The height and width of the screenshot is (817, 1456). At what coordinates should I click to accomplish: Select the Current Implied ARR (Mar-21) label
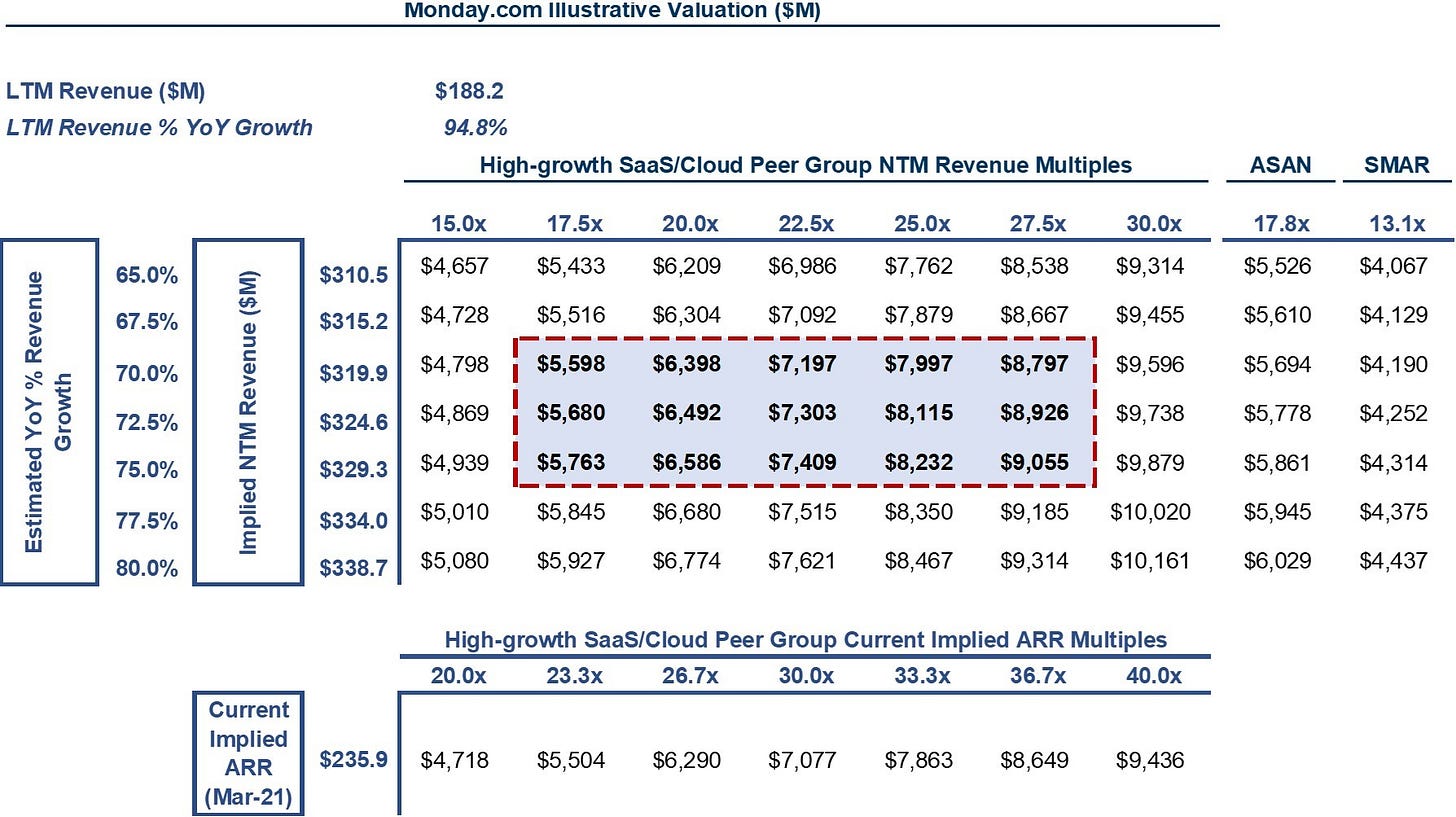(x=248, y=755)
